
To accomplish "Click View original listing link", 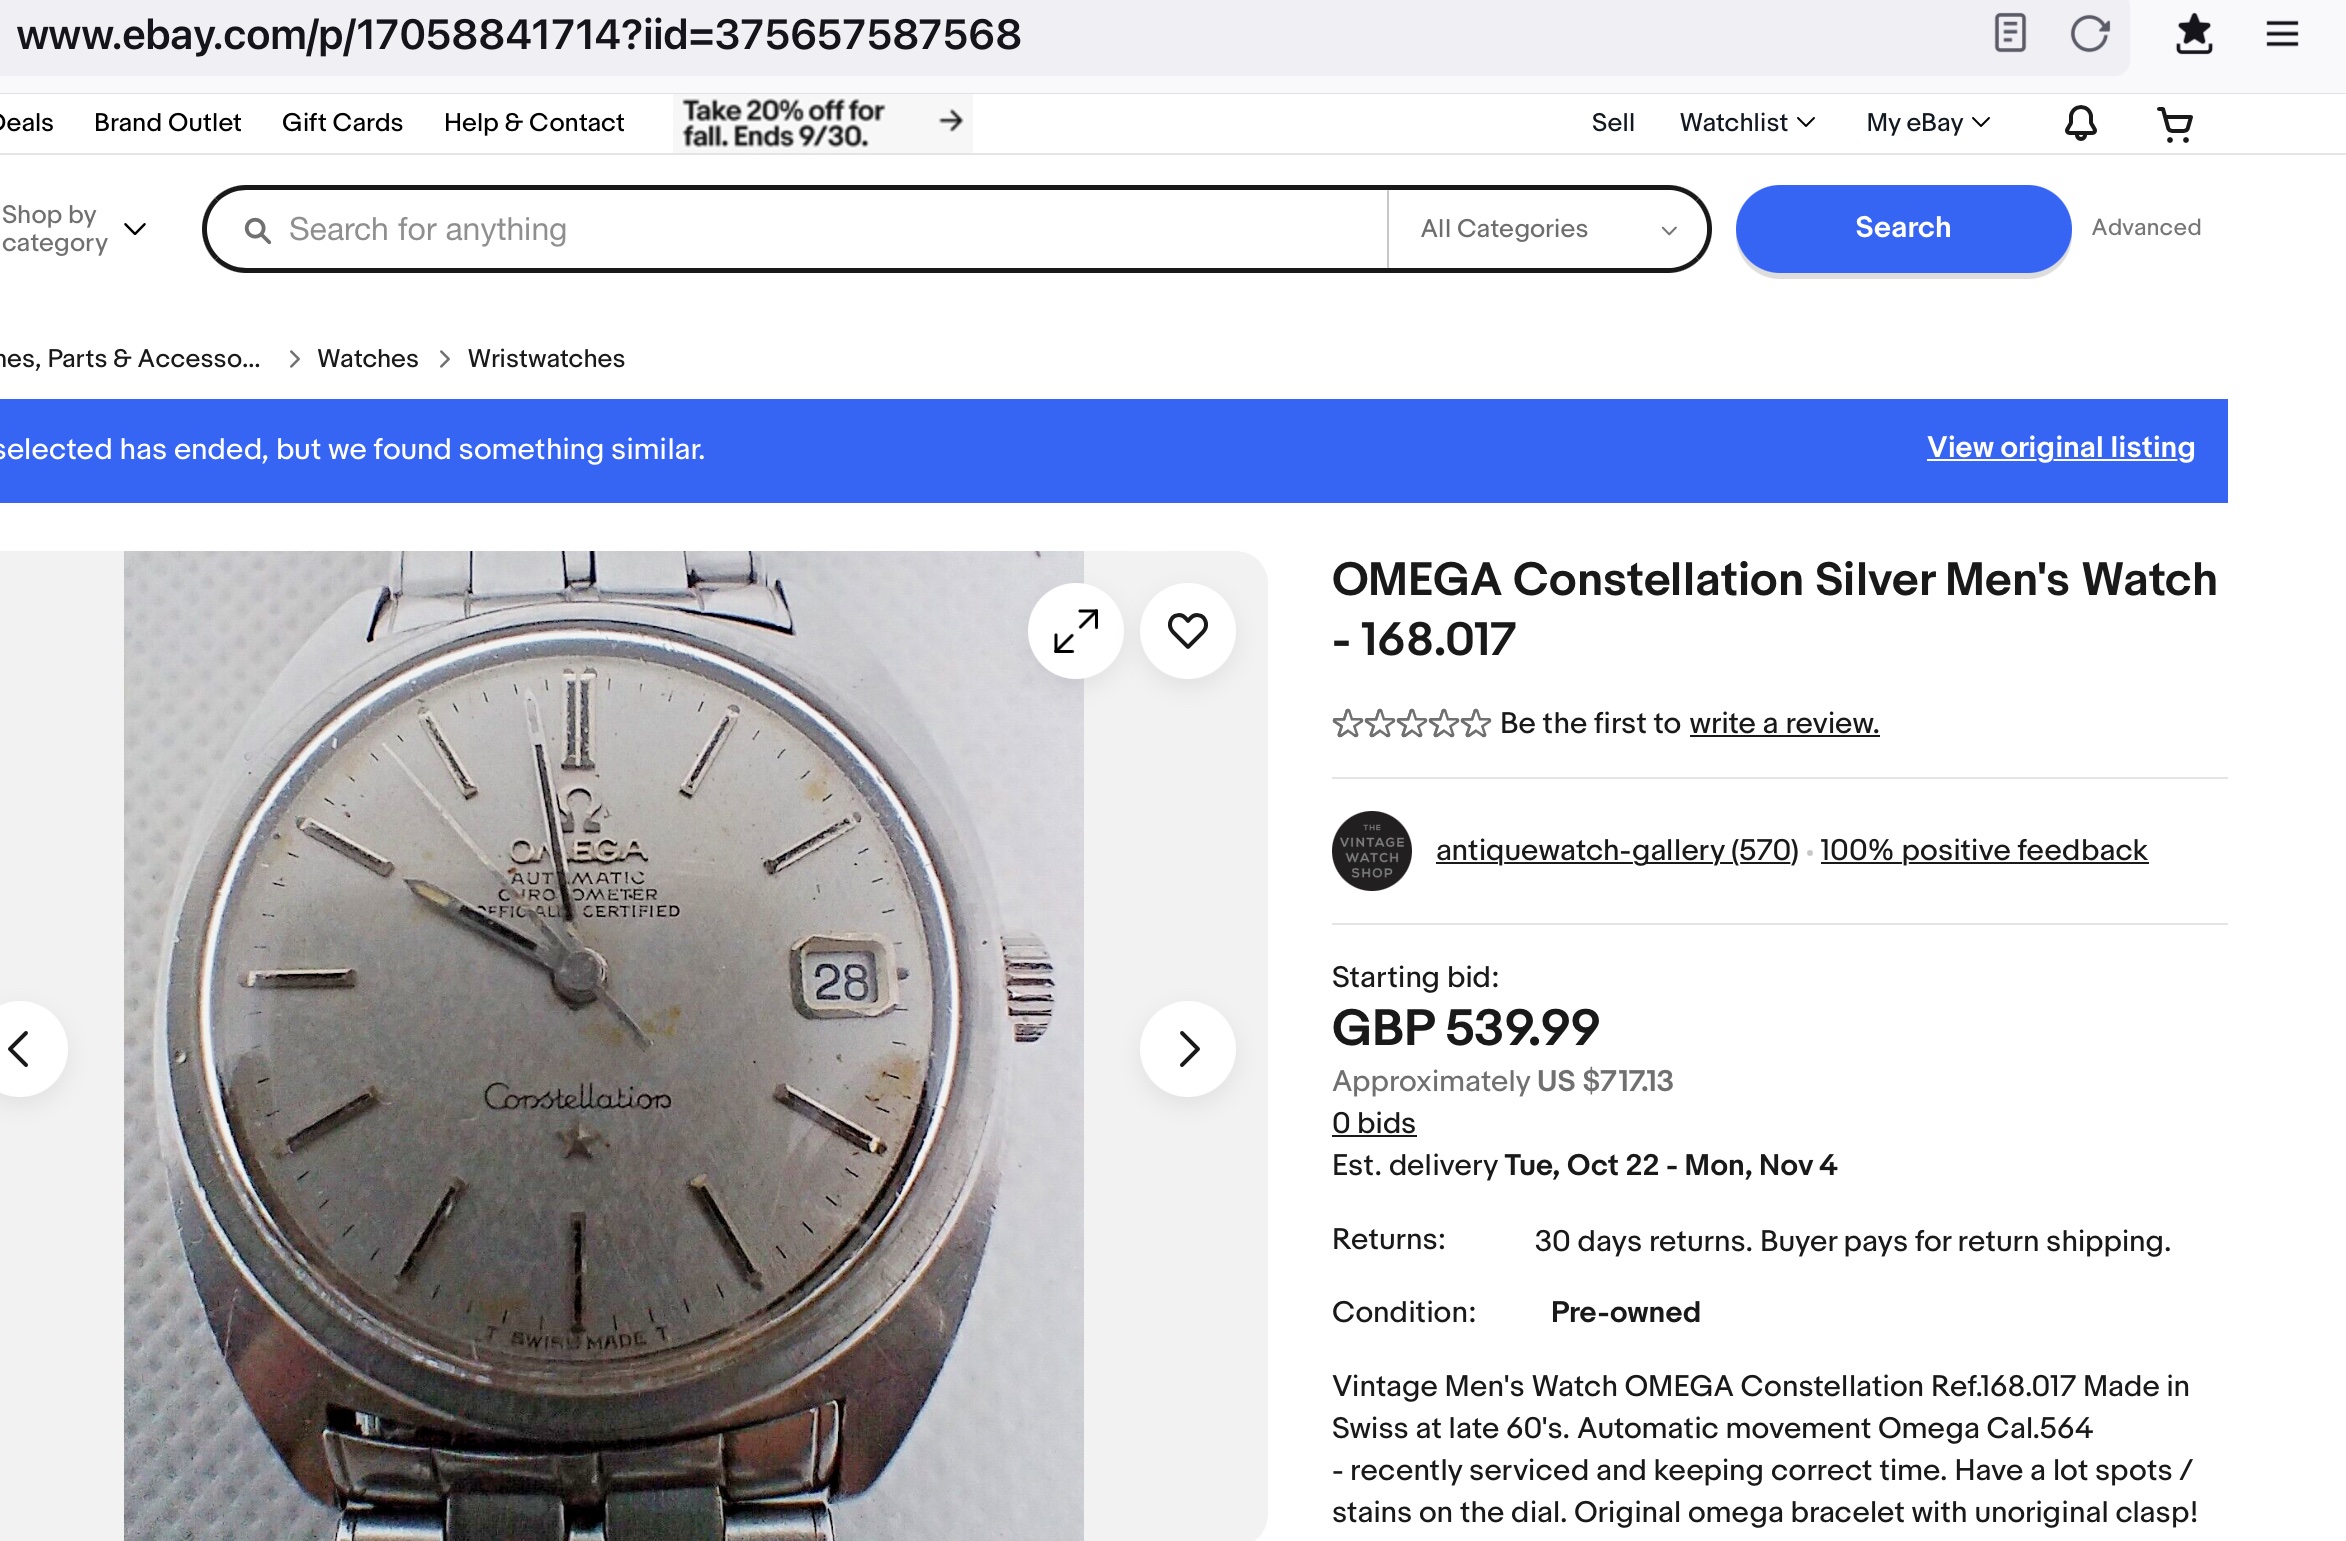I will (2060, 448).
